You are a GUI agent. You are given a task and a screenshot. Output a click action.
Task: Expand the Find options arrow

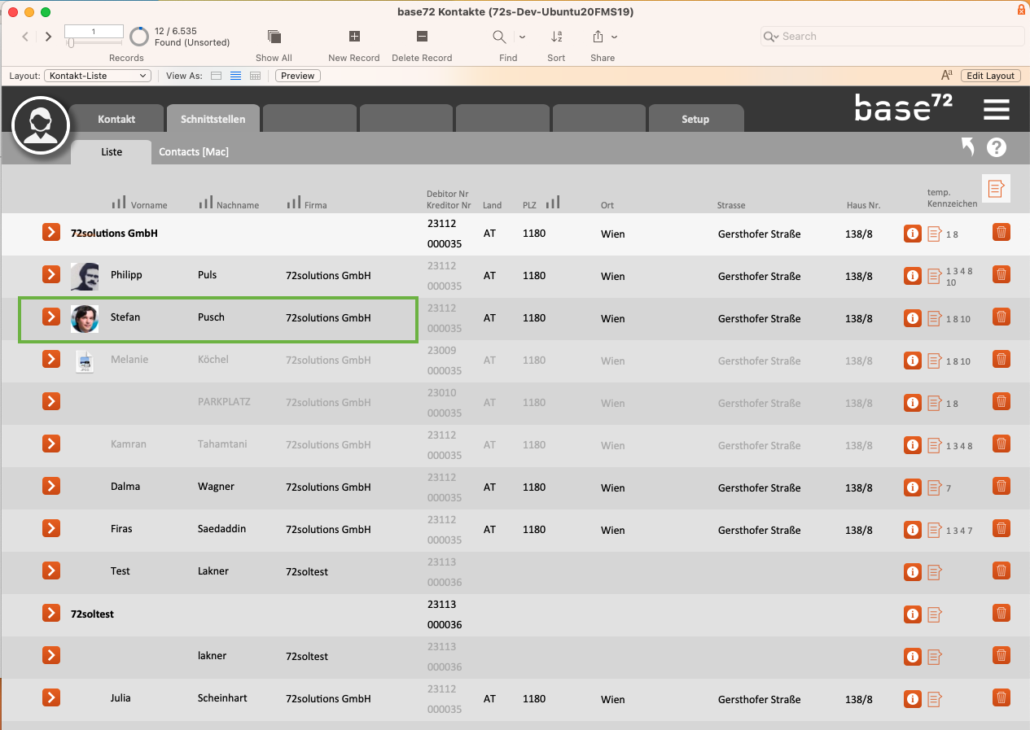522,37
